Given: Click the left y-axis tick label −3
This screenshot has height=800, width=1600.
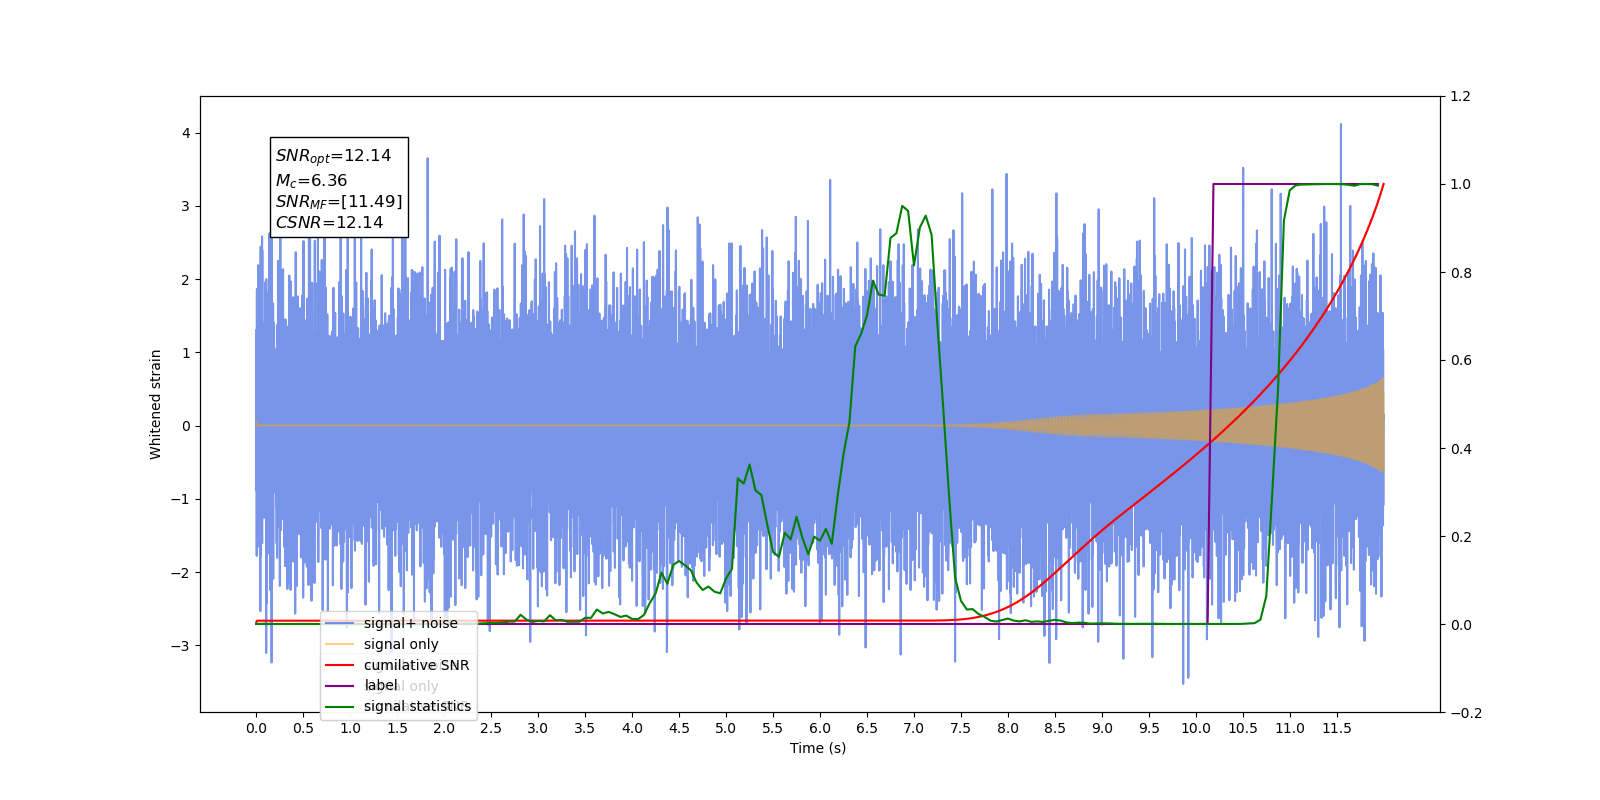Looking at the screenshot, I should click(x=181, y=646).
